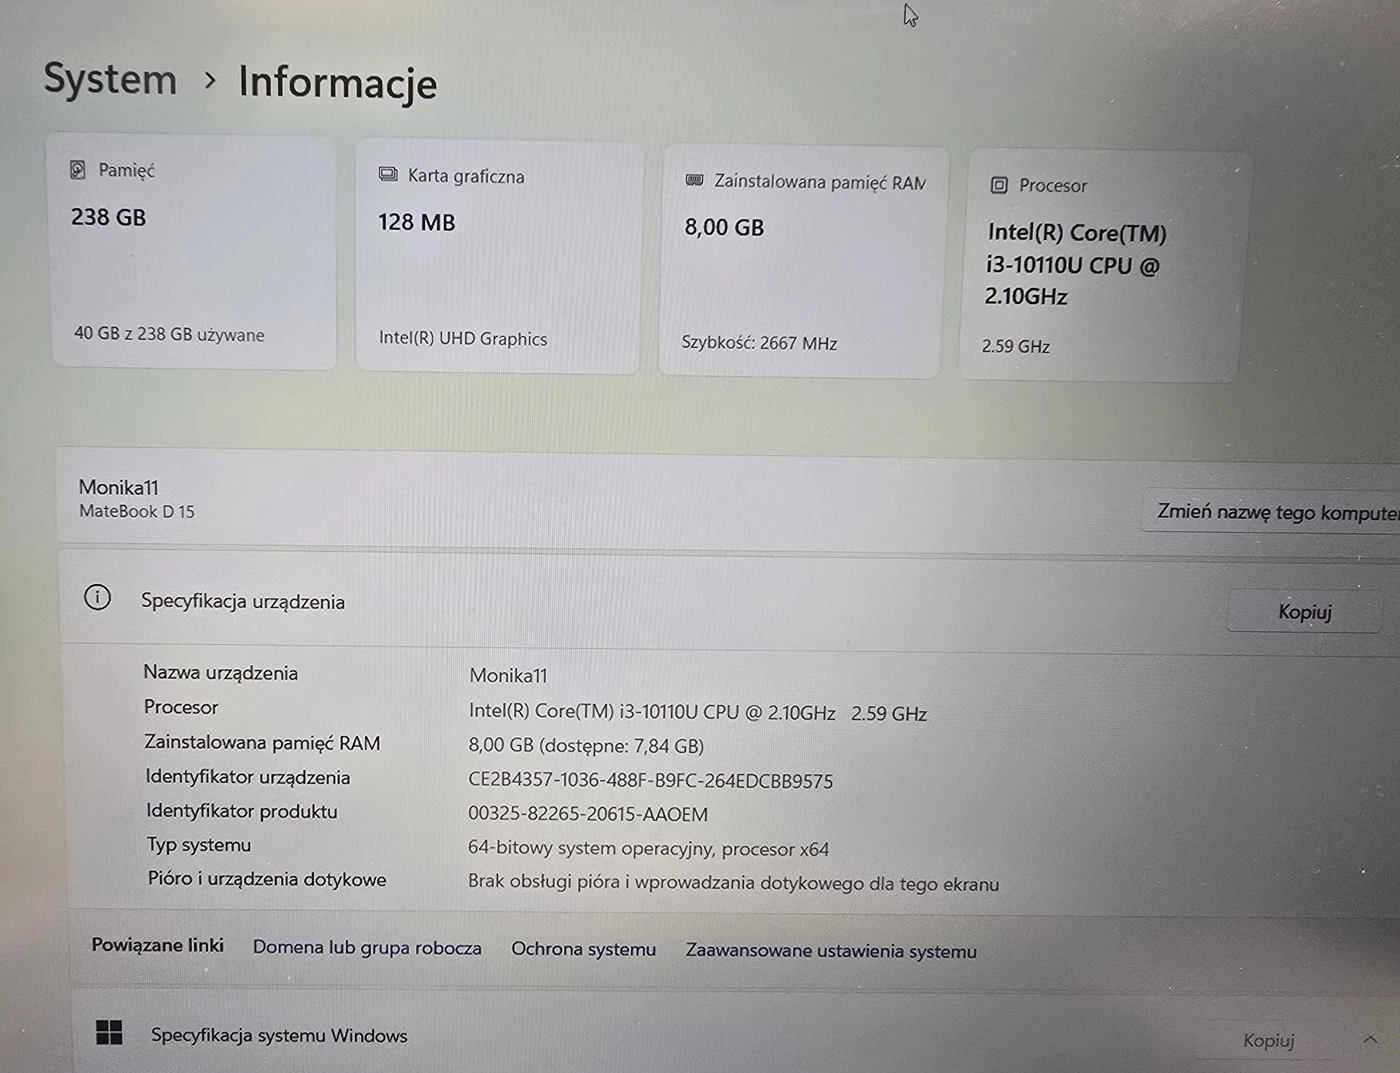
Task: Click the Monika11 value beside Nazwa urządzenia
Action: tap(508, 676)
